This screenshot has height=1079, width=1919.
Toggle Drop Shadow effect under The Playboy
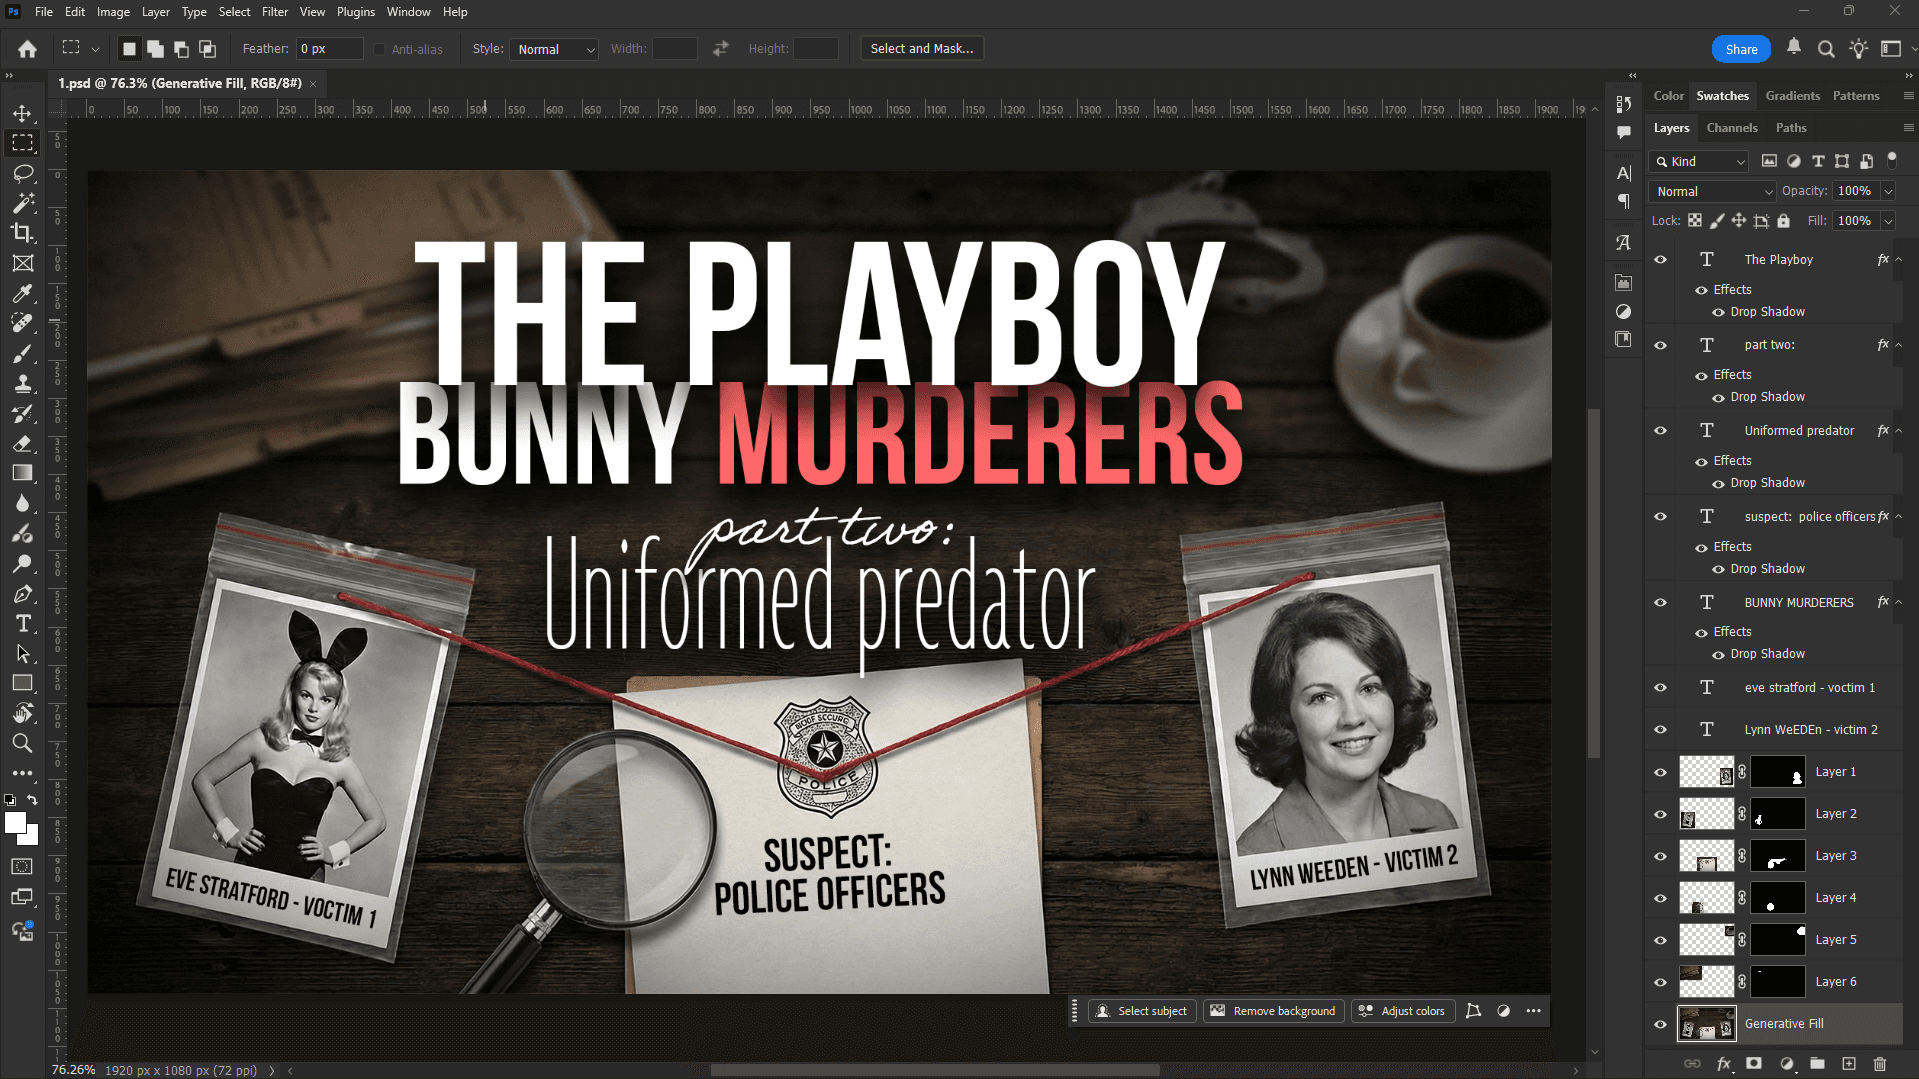1718,312
